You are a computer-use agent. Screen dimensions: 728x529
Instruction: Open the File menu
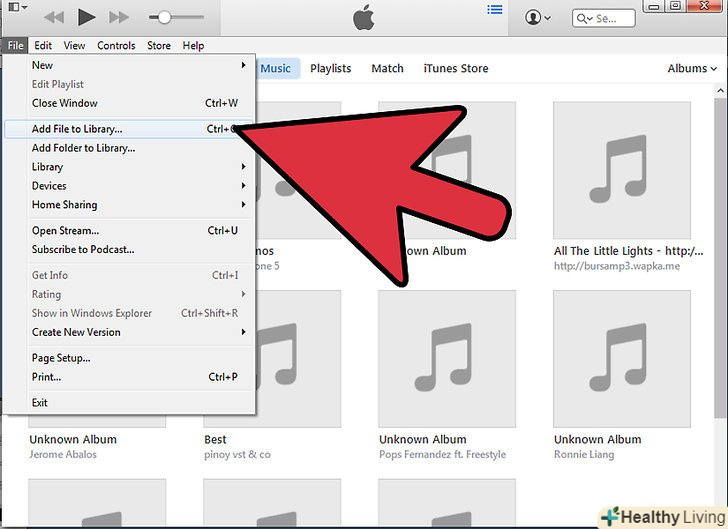15,46
